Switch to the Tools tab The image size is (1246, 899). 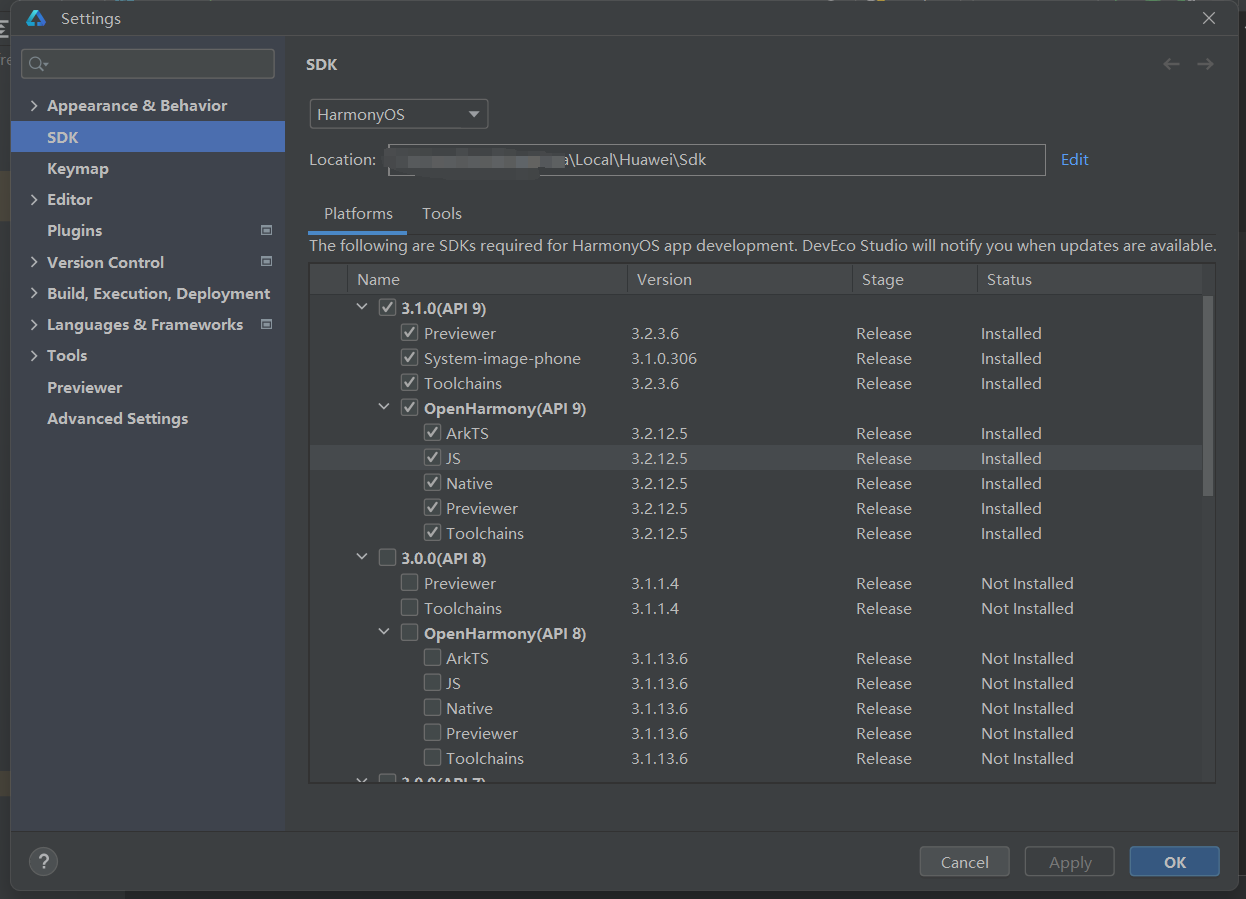[x=442, y=214]
